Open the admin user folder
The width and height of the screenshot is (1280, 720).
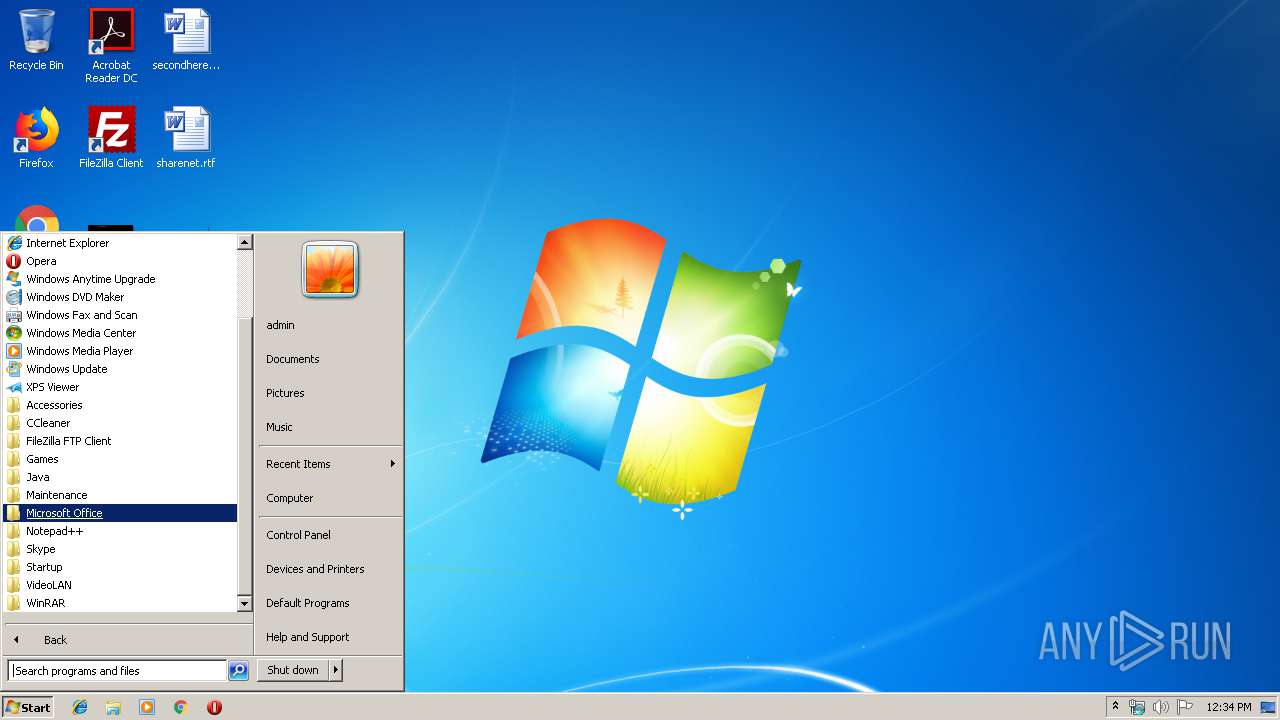pos(330,325)
